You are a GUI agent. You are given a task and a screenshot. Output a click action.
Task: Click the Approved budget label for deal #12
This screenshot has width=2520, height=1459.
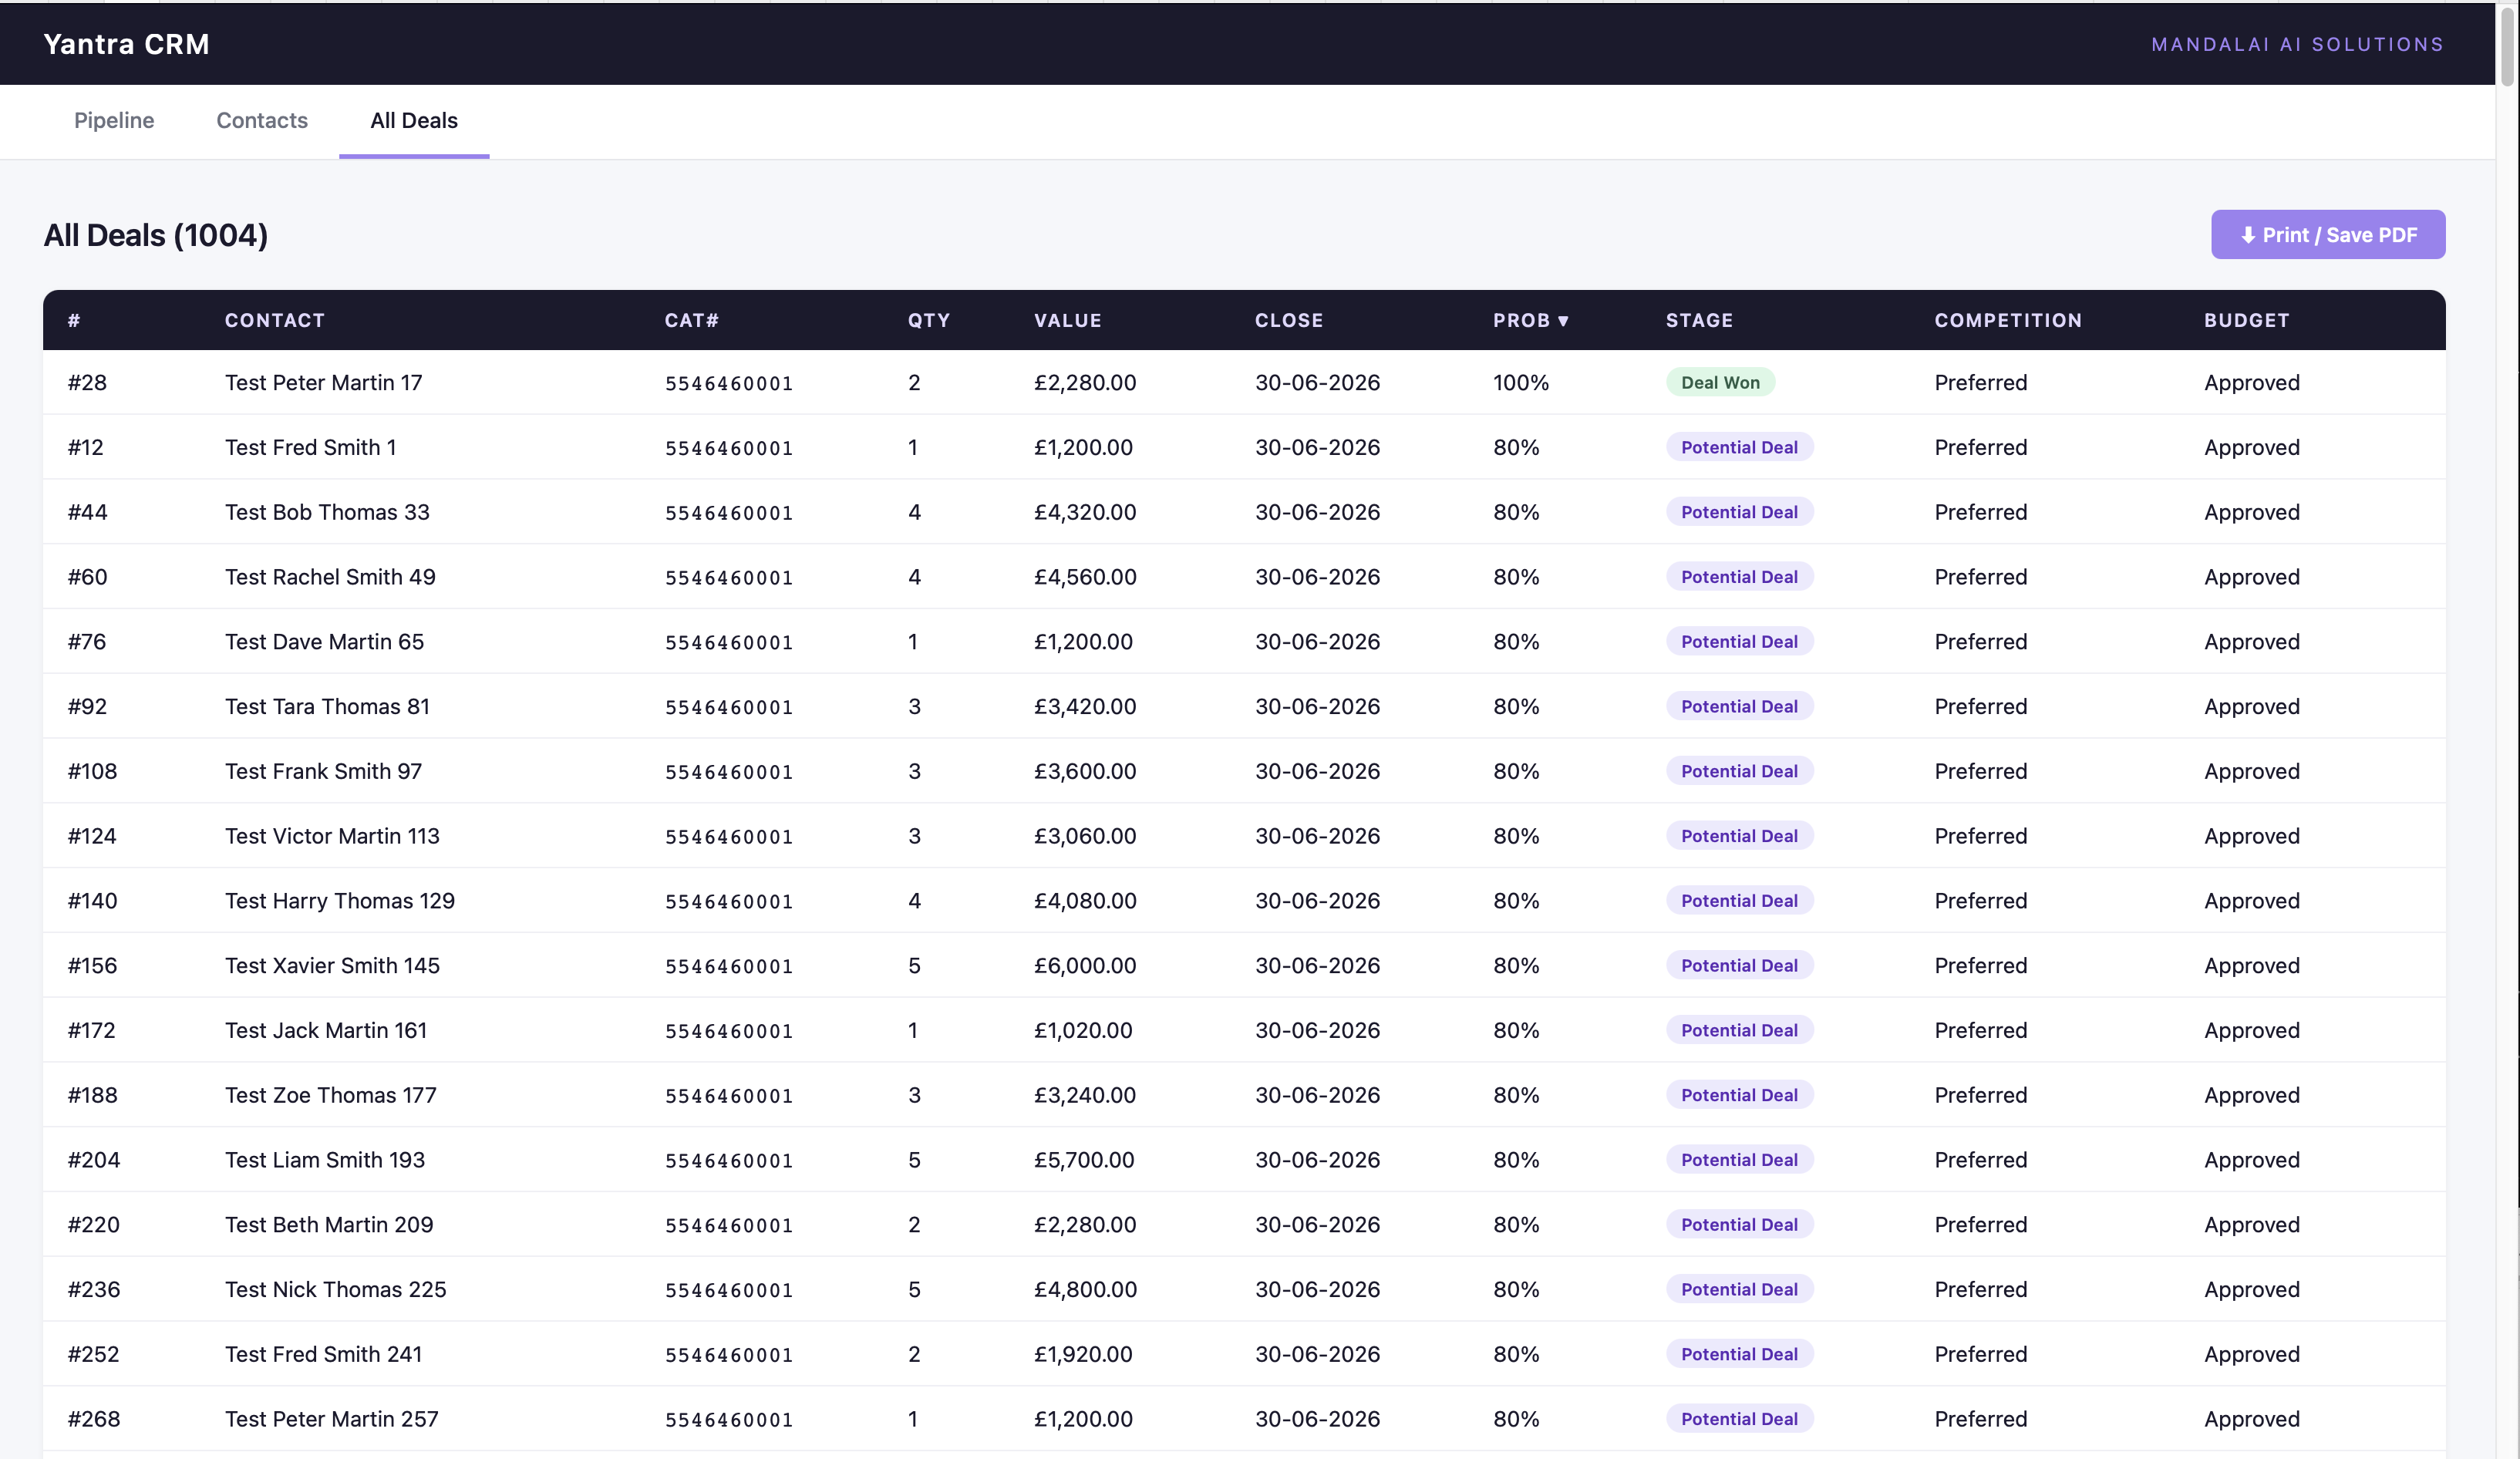point(2251,447)
